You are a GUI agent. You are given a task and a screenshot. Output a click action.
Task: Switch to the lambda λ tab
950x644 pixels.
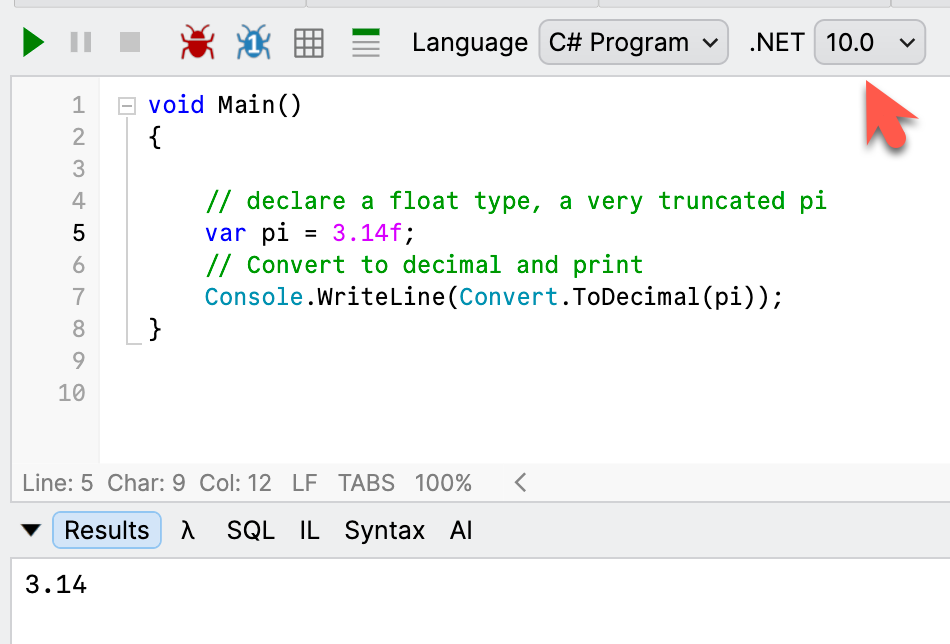[188, 530]
